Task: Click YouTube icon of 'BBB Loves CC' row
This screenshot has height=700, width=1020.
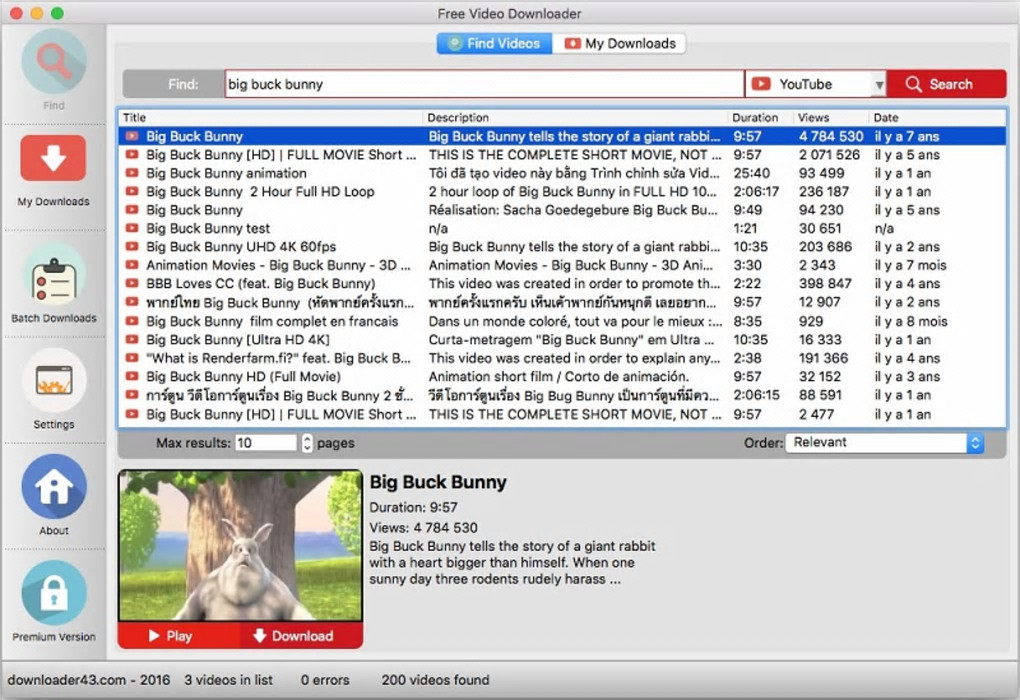Action: 132,284
